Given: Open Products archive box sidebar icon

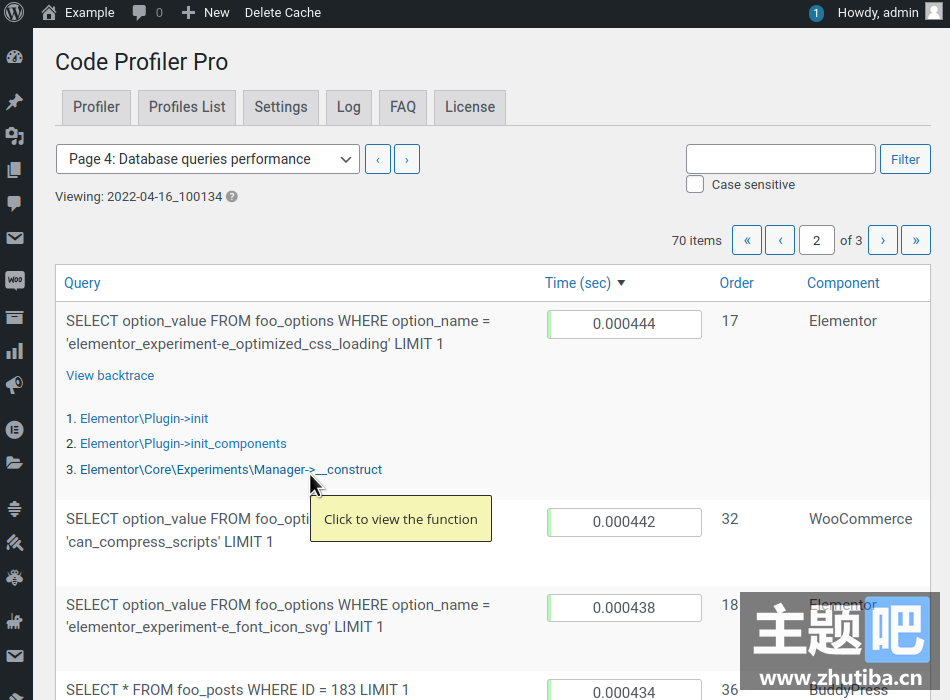Looking at the screenshot, I should (15, 317).
